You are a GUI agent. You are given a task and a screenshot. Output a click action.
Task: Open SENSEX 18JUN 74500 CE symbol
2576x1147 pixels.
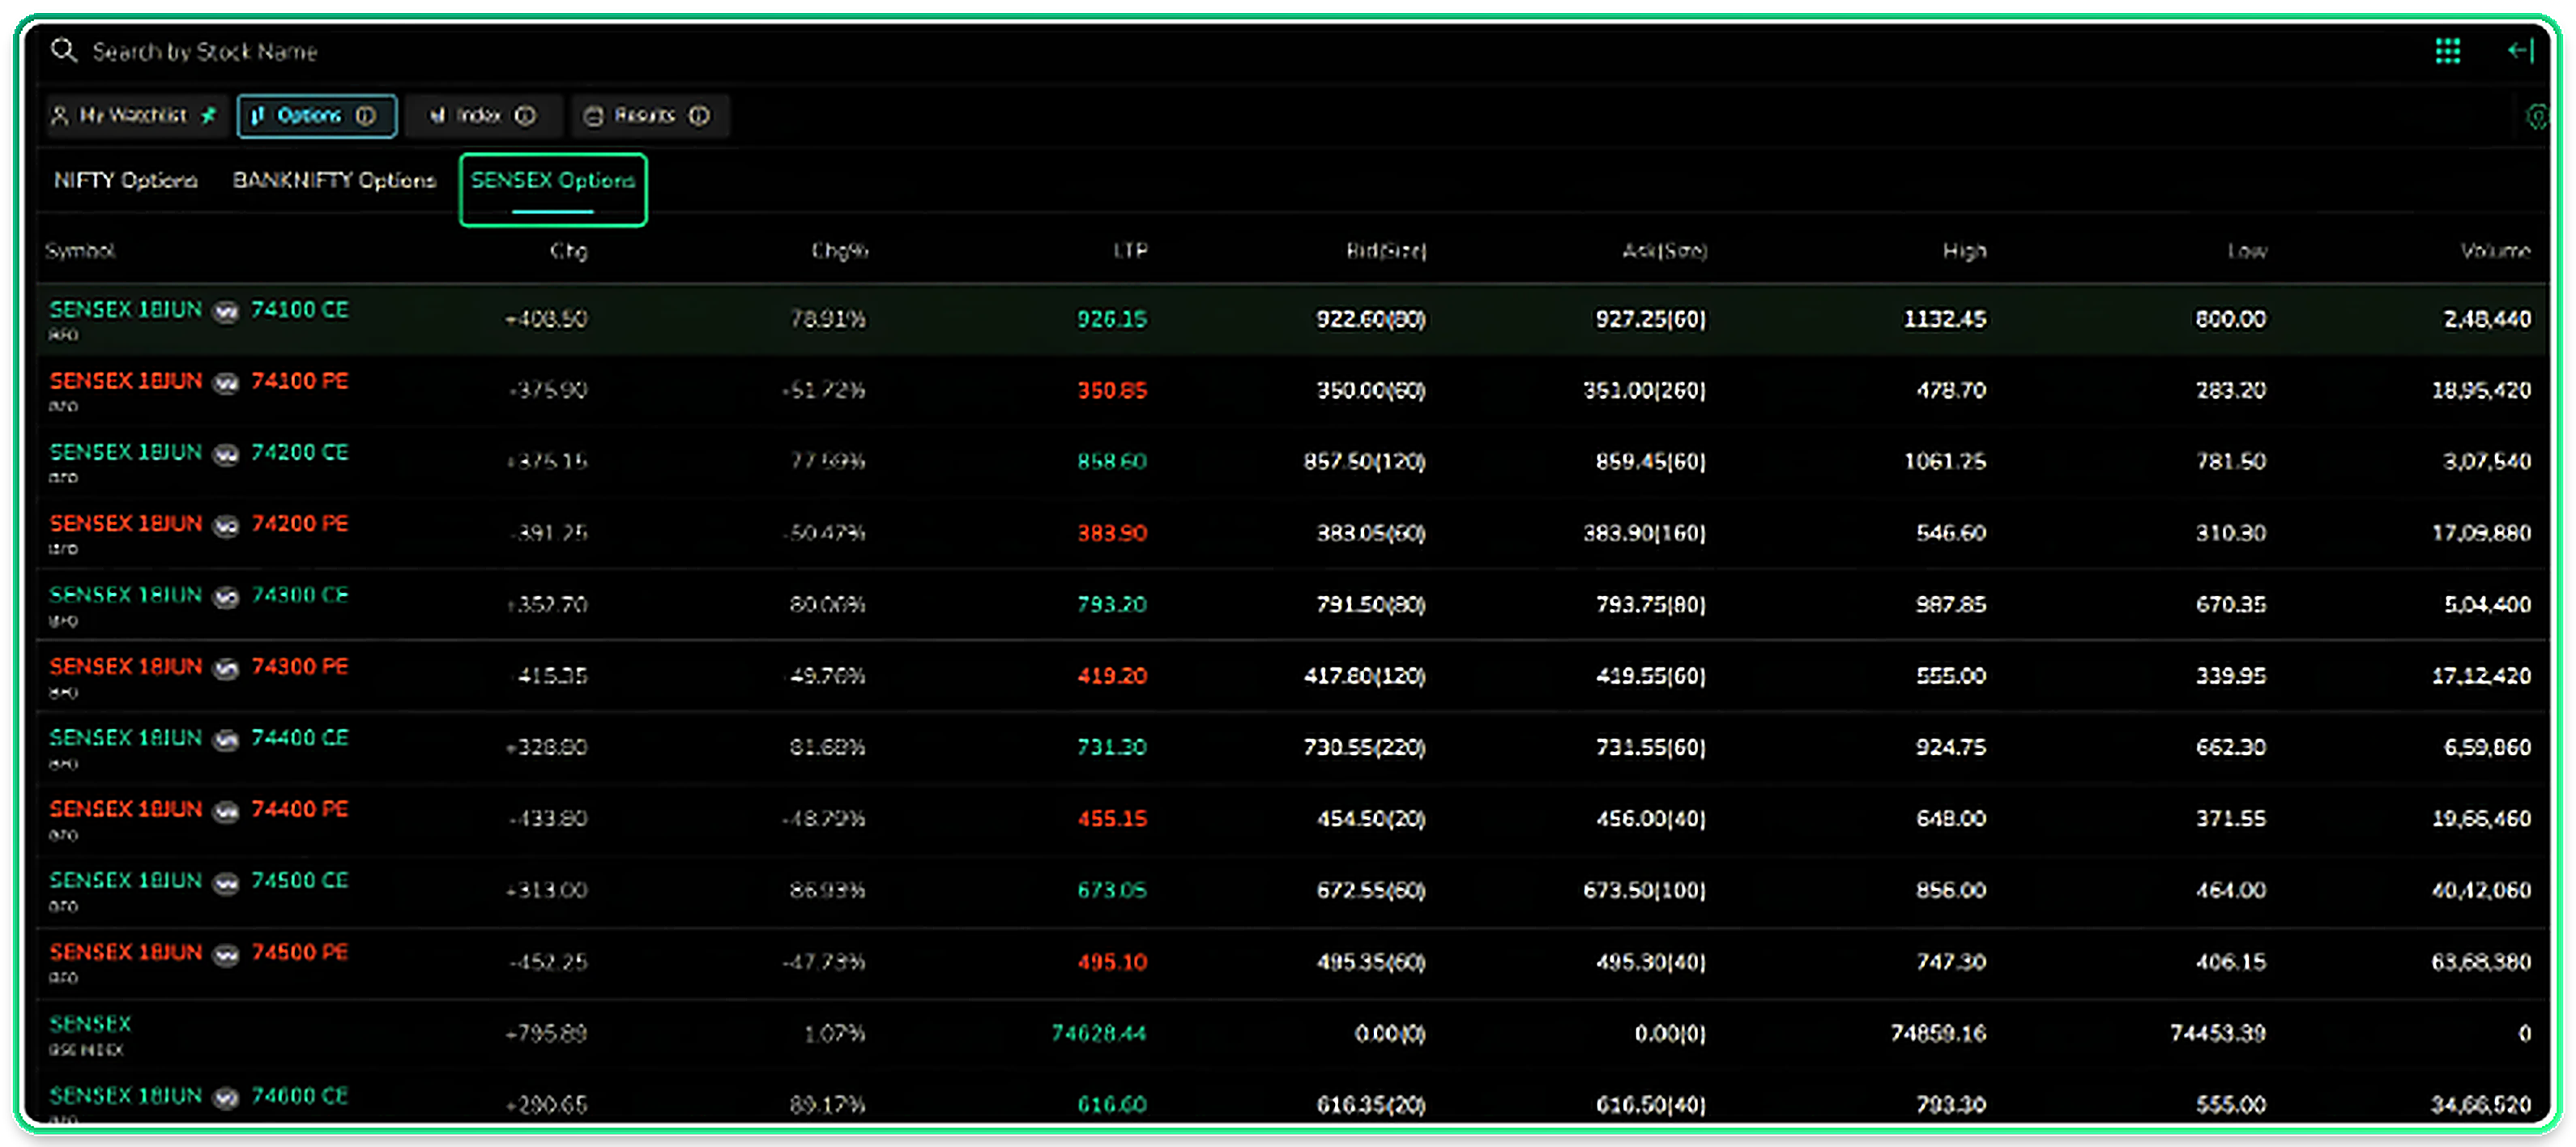click(199, 881)
